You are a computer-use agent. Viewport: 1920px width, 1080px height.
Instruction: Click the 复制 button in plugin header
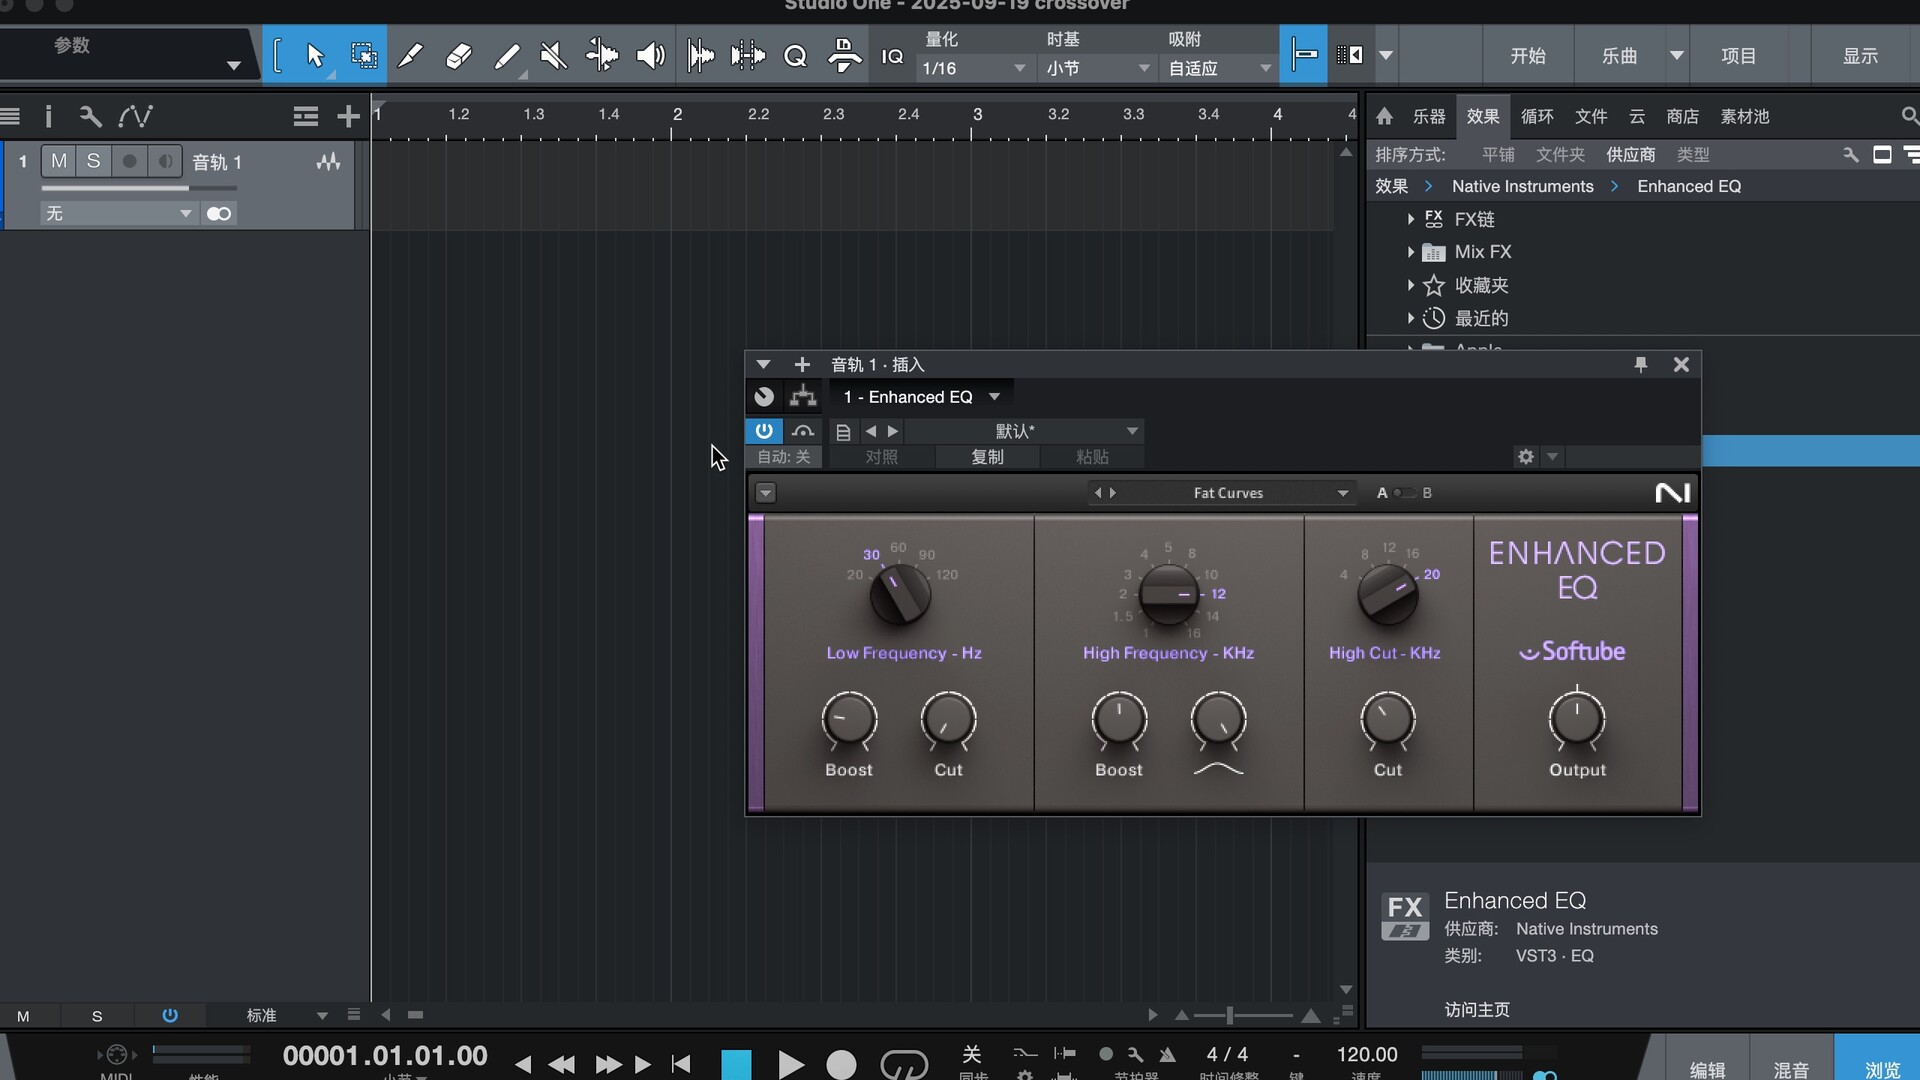tap(987, 457)
